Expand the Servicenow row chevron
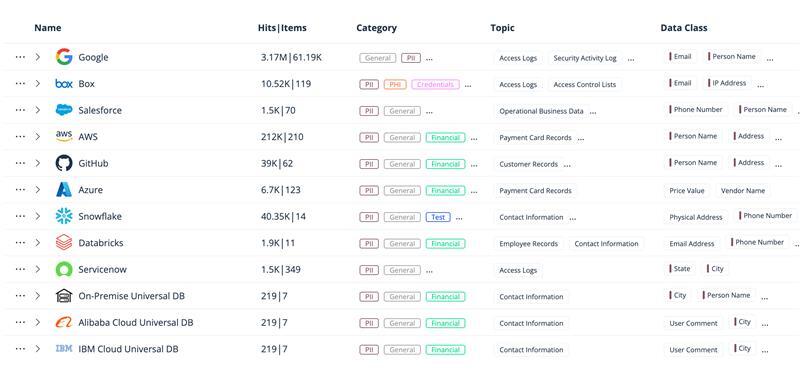This screenshot has height=372, width=800. point(38,269)
